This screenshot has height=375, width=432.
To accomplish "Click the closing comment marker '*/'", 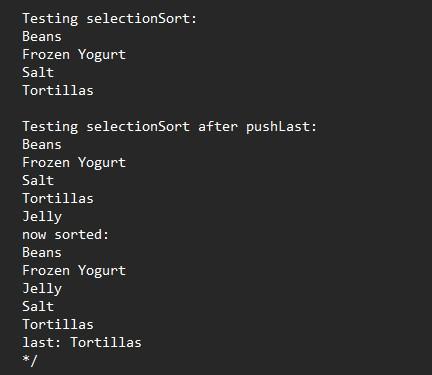I will (x=30, y=361).
